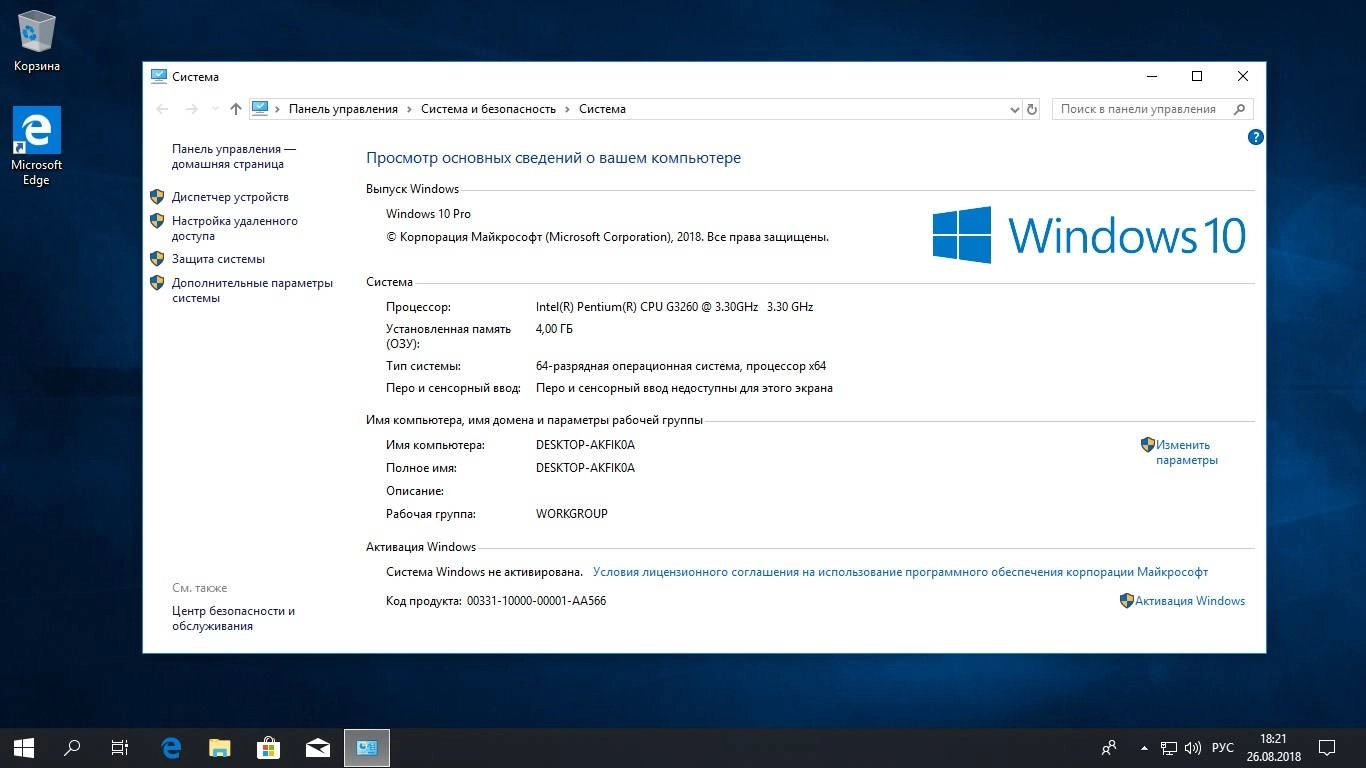
Task: Click the search magnifier in control panel search
Action: click(1240, 109)
